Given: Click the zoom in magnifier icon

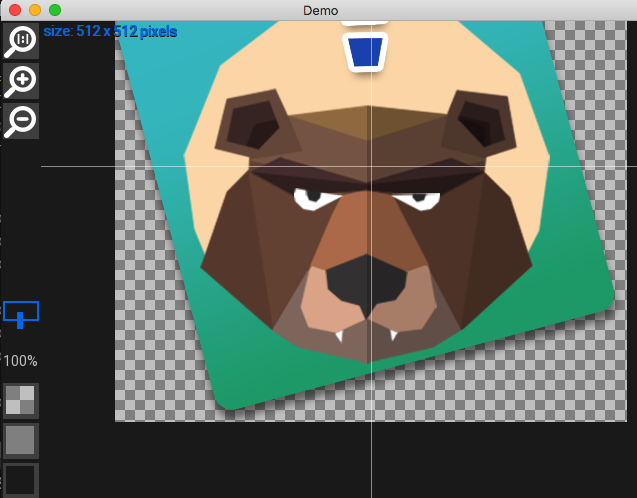Looking at the screenshot, I should coord(21,80).
